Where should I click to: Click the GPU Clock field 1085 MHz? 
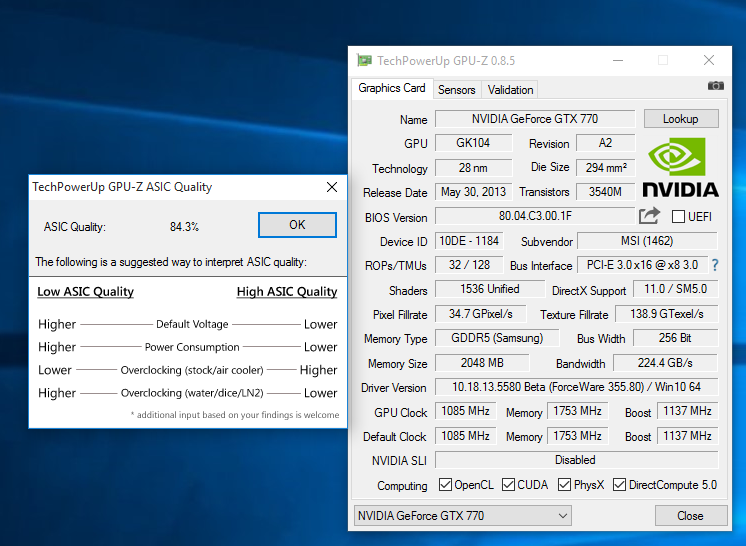(465, 411)
